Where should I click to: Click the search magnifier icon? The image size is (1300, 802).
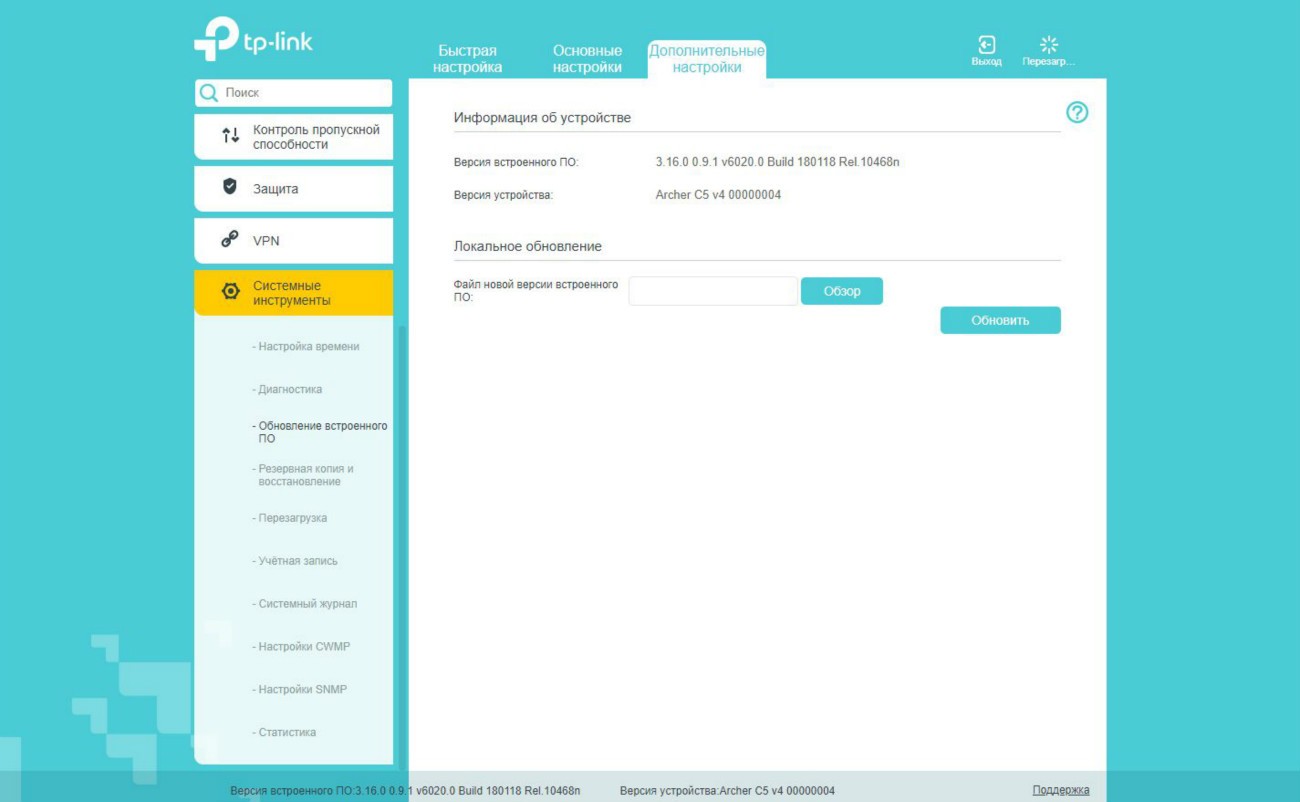click(209, 93)
